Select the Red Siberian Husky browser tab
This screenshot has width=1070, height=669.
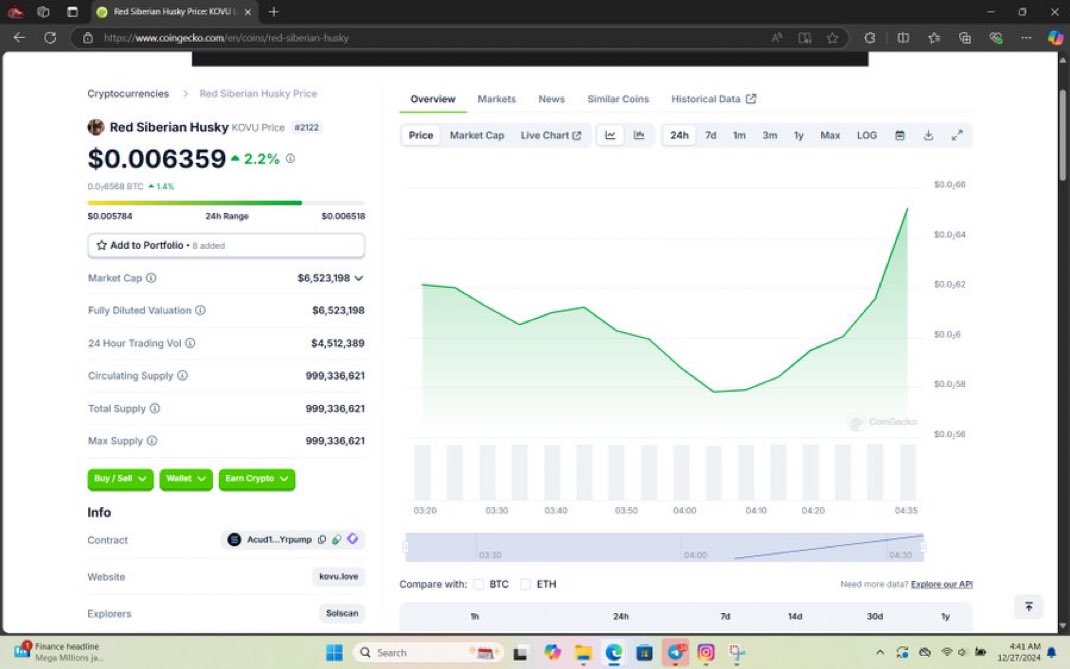point(174,12)
